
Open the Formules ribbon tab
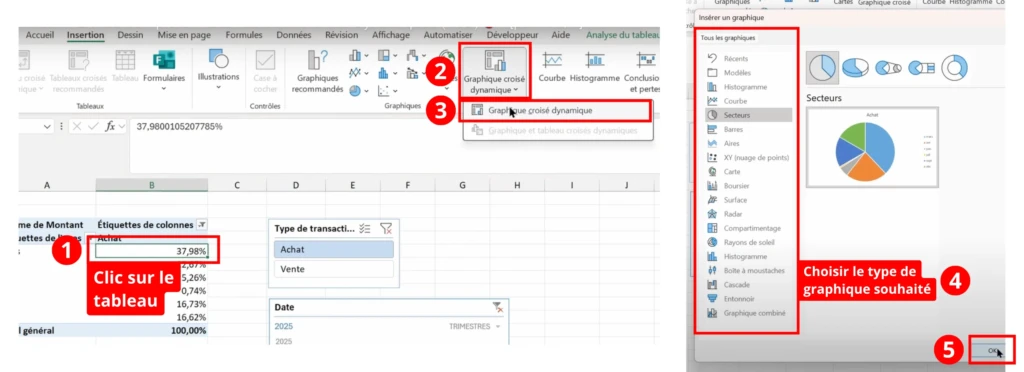click(244, 35)
